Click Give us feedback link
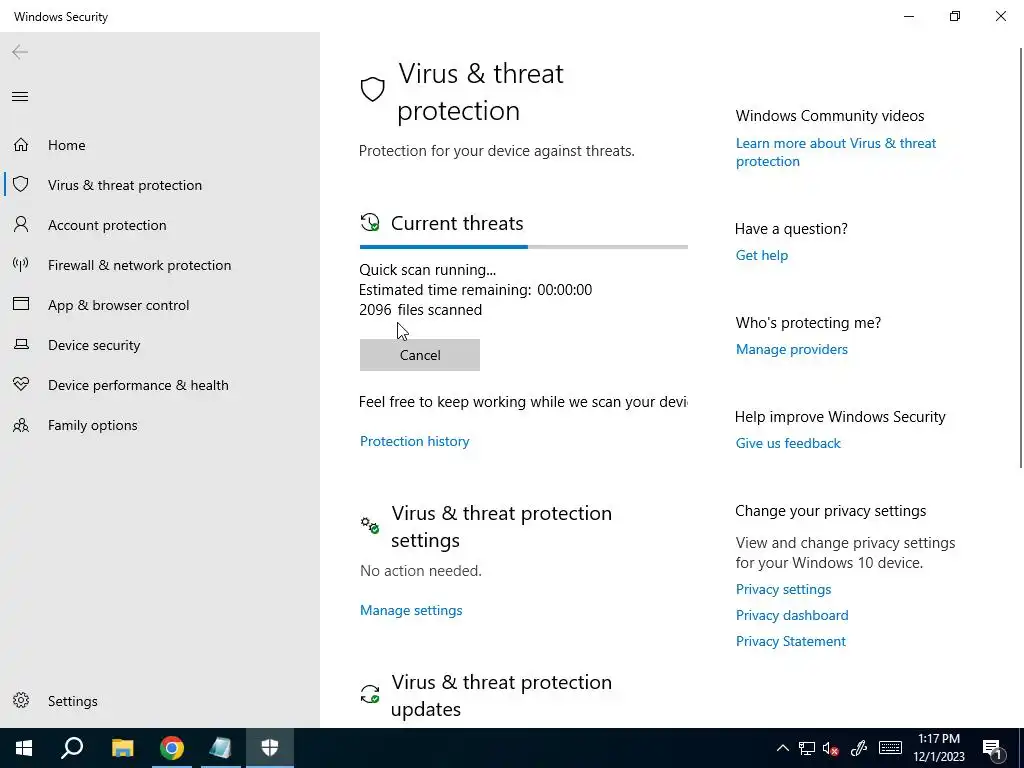Viewport: 1024px width, 768px height. [788, 443]
